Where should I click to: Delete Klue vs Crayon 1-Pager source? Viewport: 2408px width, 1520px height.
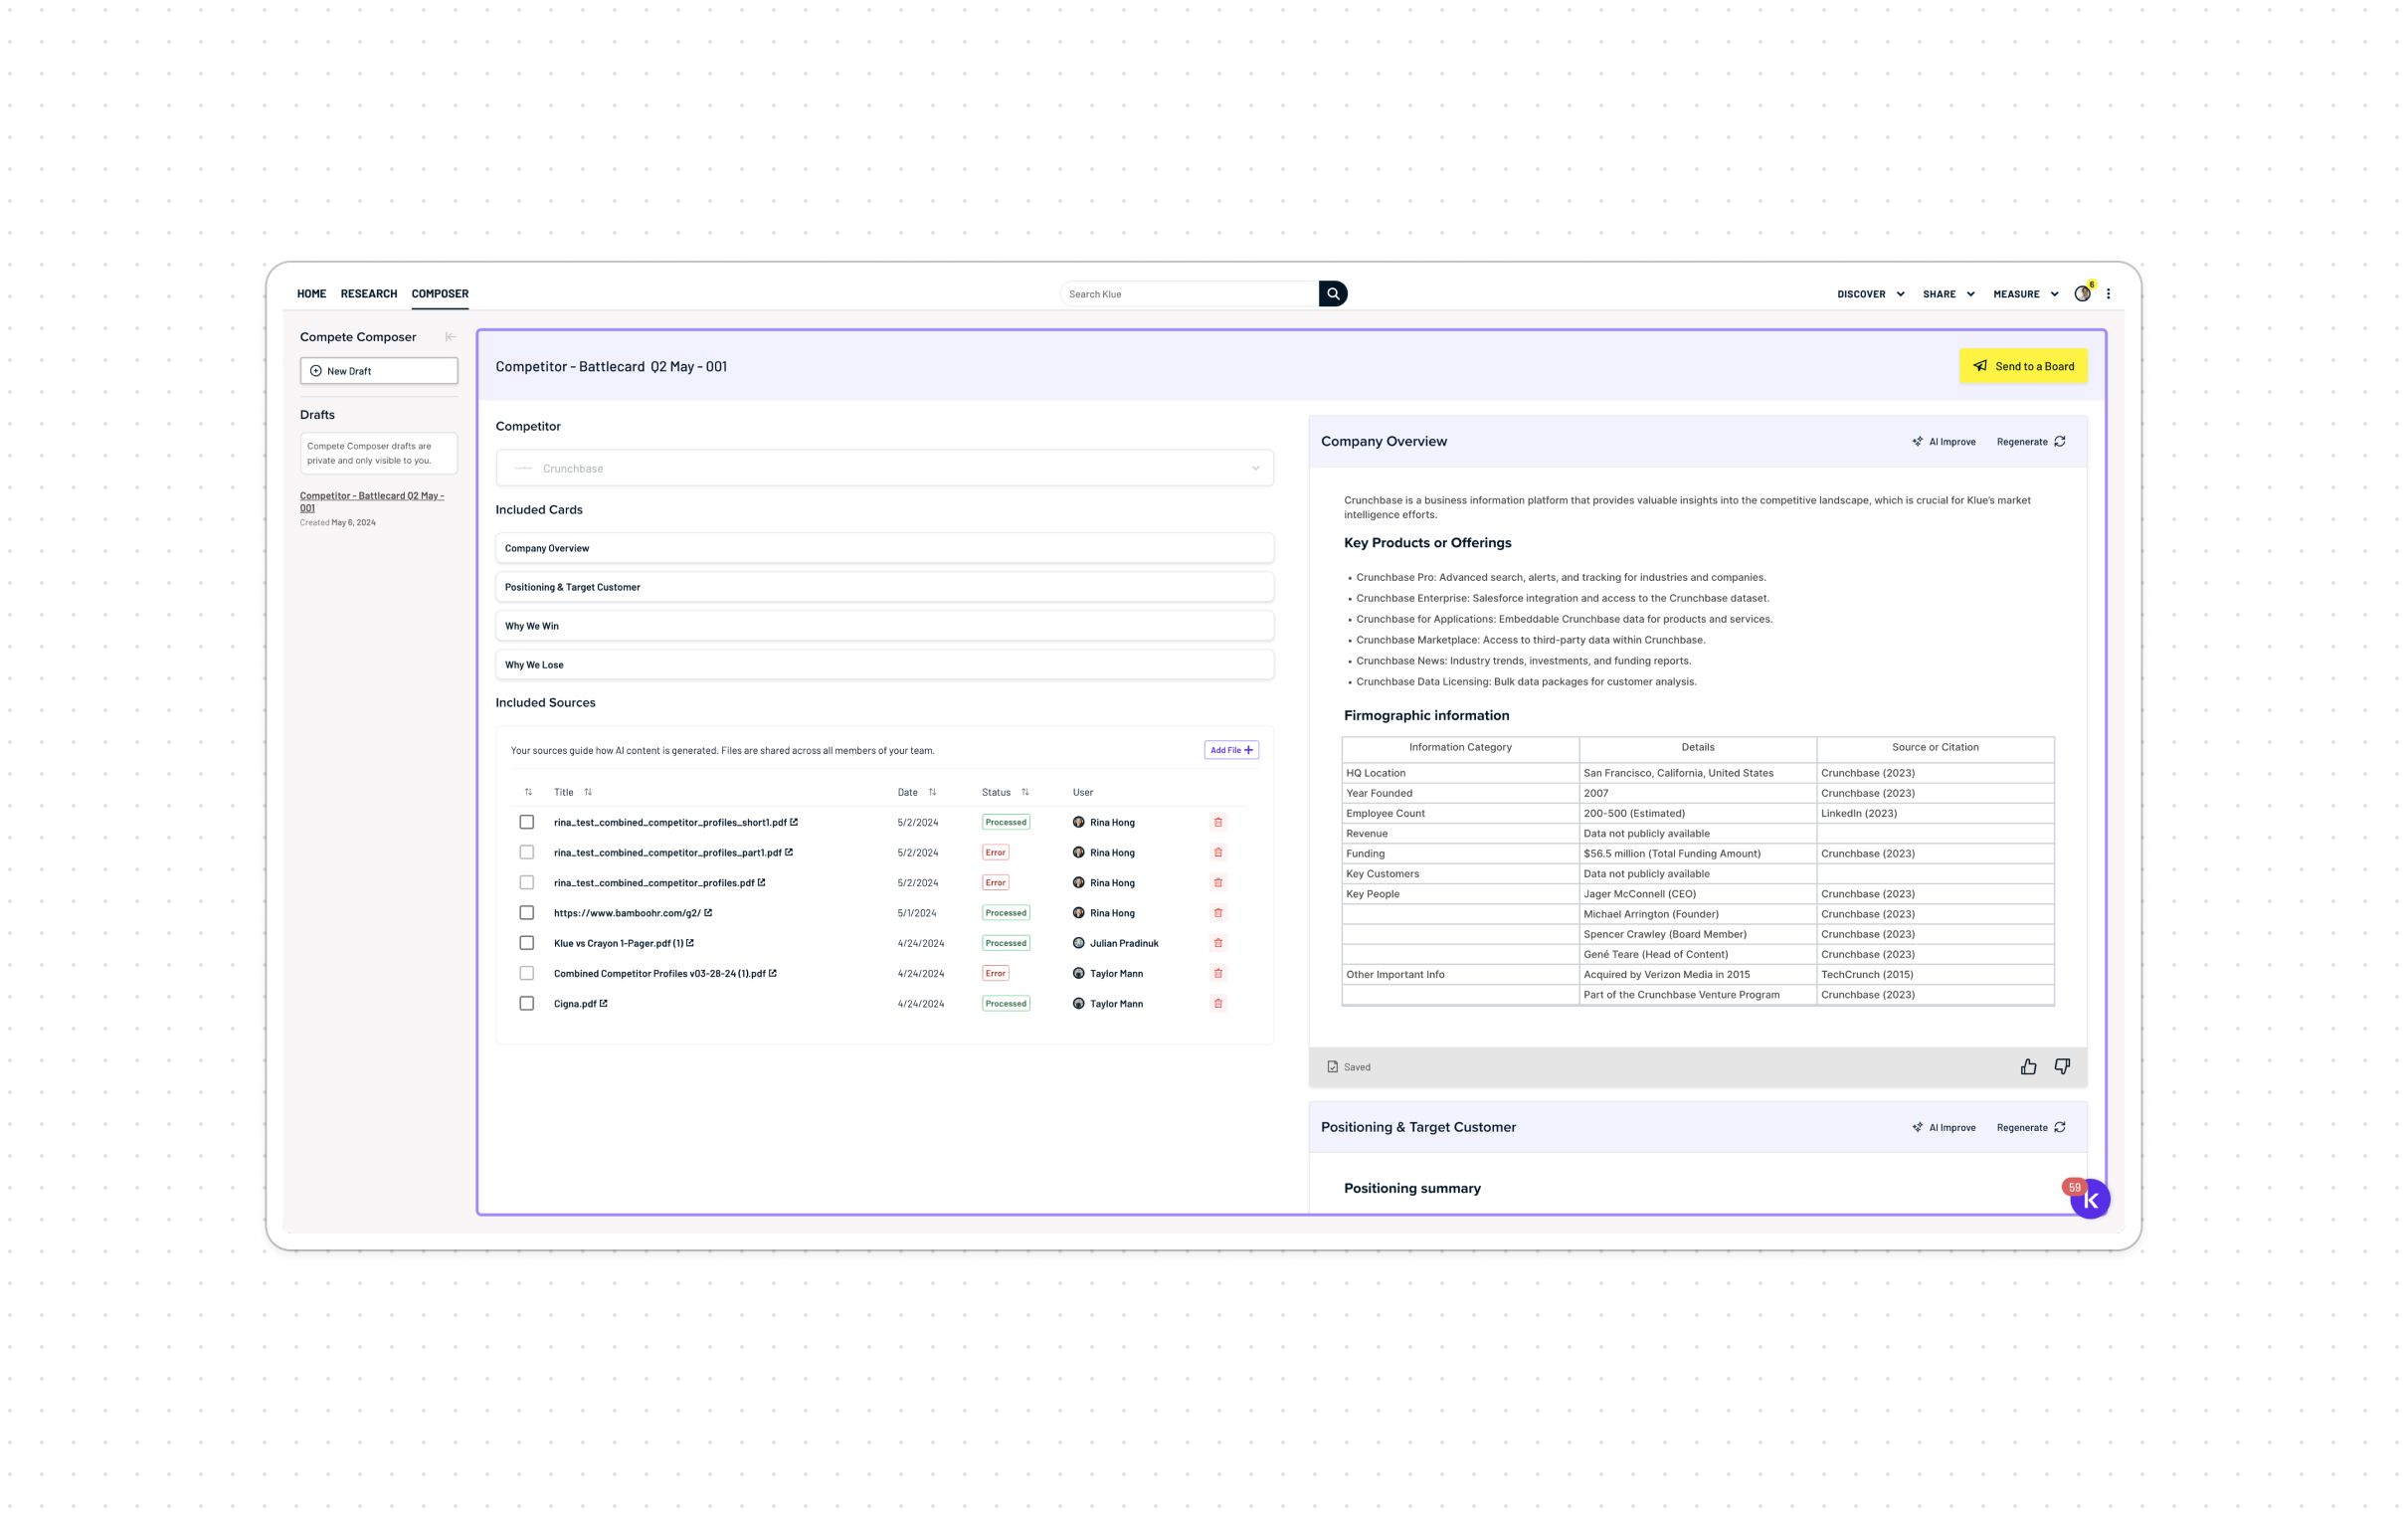pos(1218,943)
